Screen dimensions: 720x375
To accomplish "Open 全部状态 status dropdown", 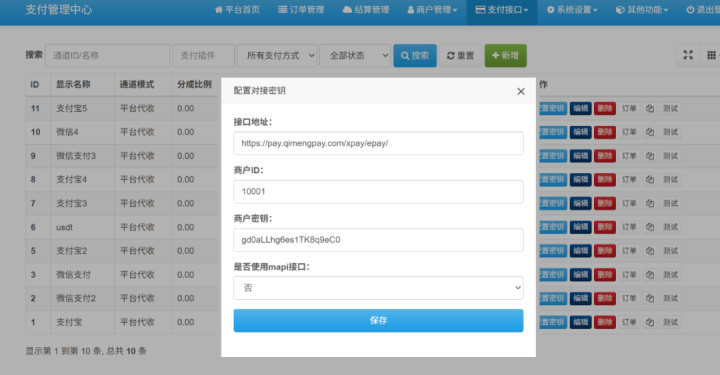I will point(355,56).
